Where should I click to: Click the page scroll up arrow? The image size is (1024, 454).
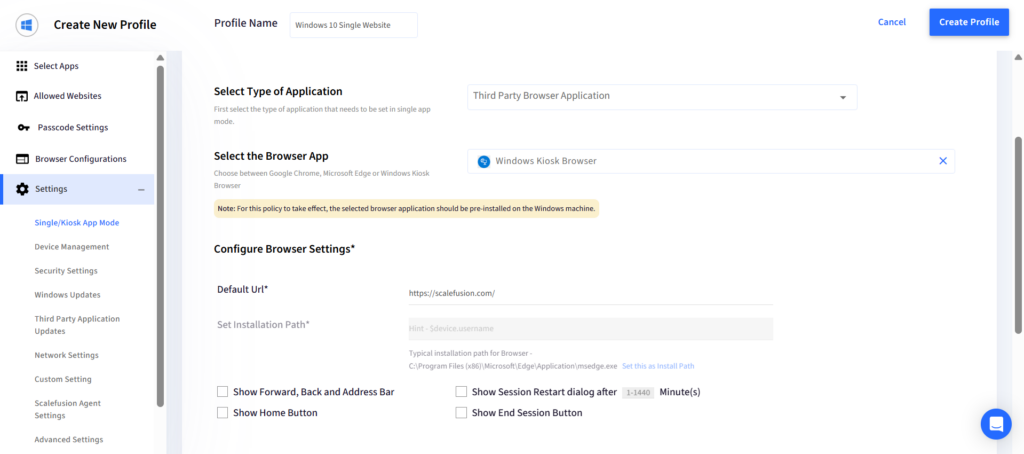[x=1018, y=57]
